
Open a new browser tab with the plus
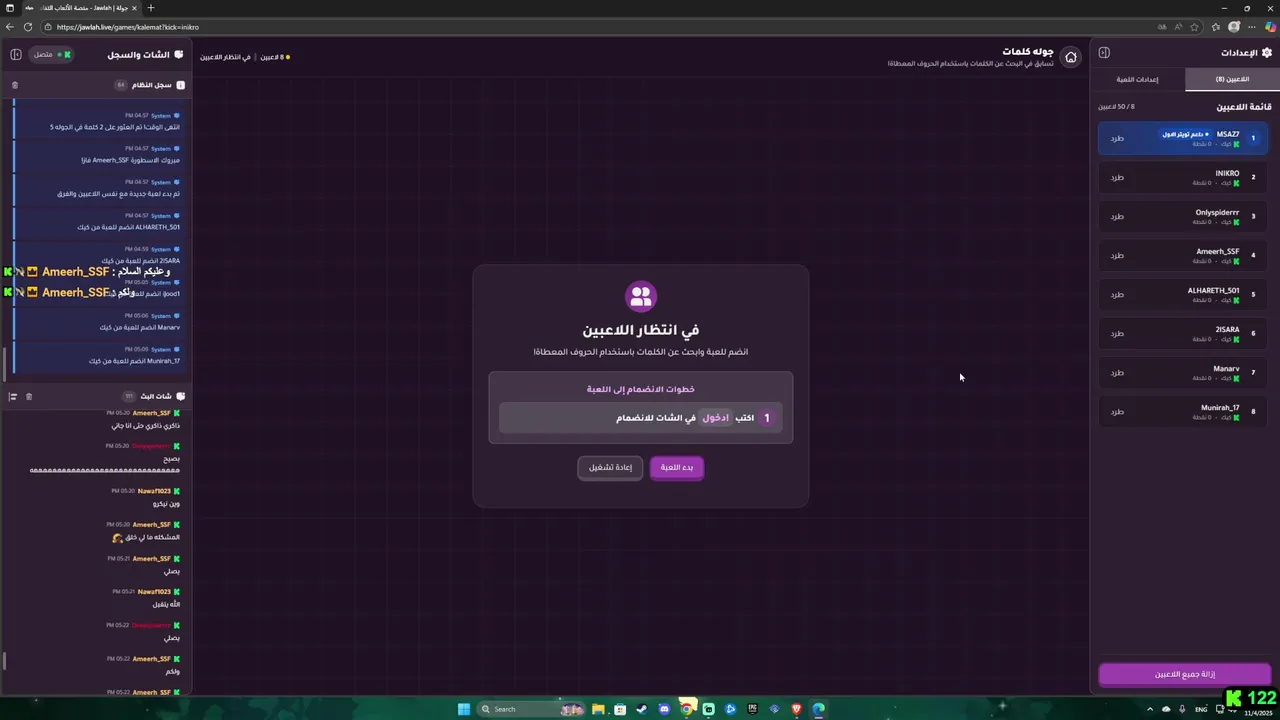coord(151,8)
